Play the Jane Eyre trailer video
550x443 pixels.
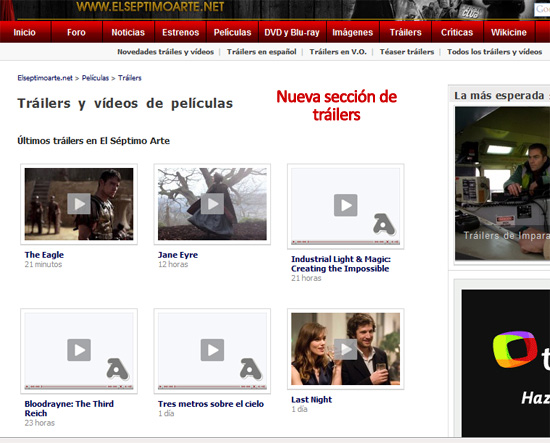point(212,203)
